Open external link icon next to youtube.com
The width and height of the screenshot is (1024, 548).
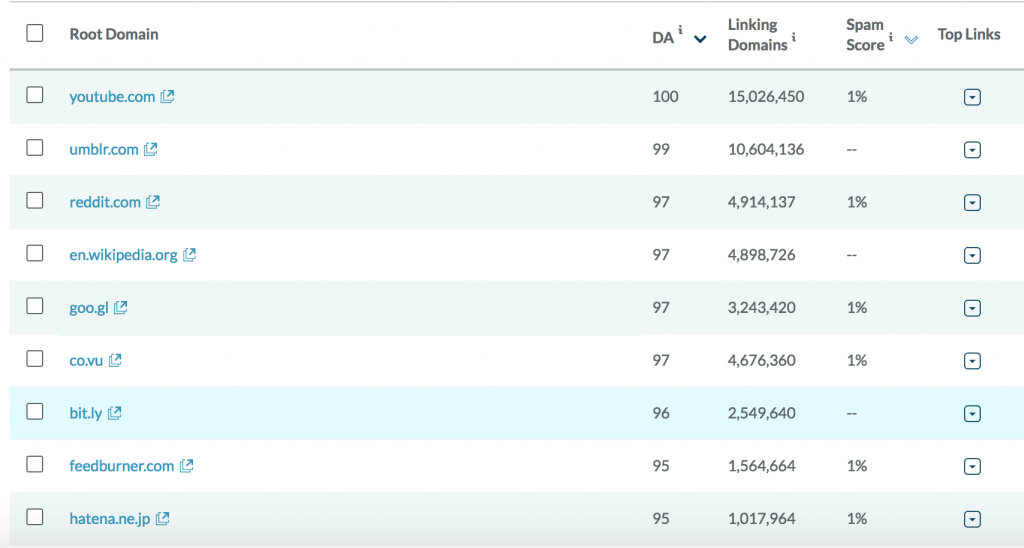click(168, 97)
